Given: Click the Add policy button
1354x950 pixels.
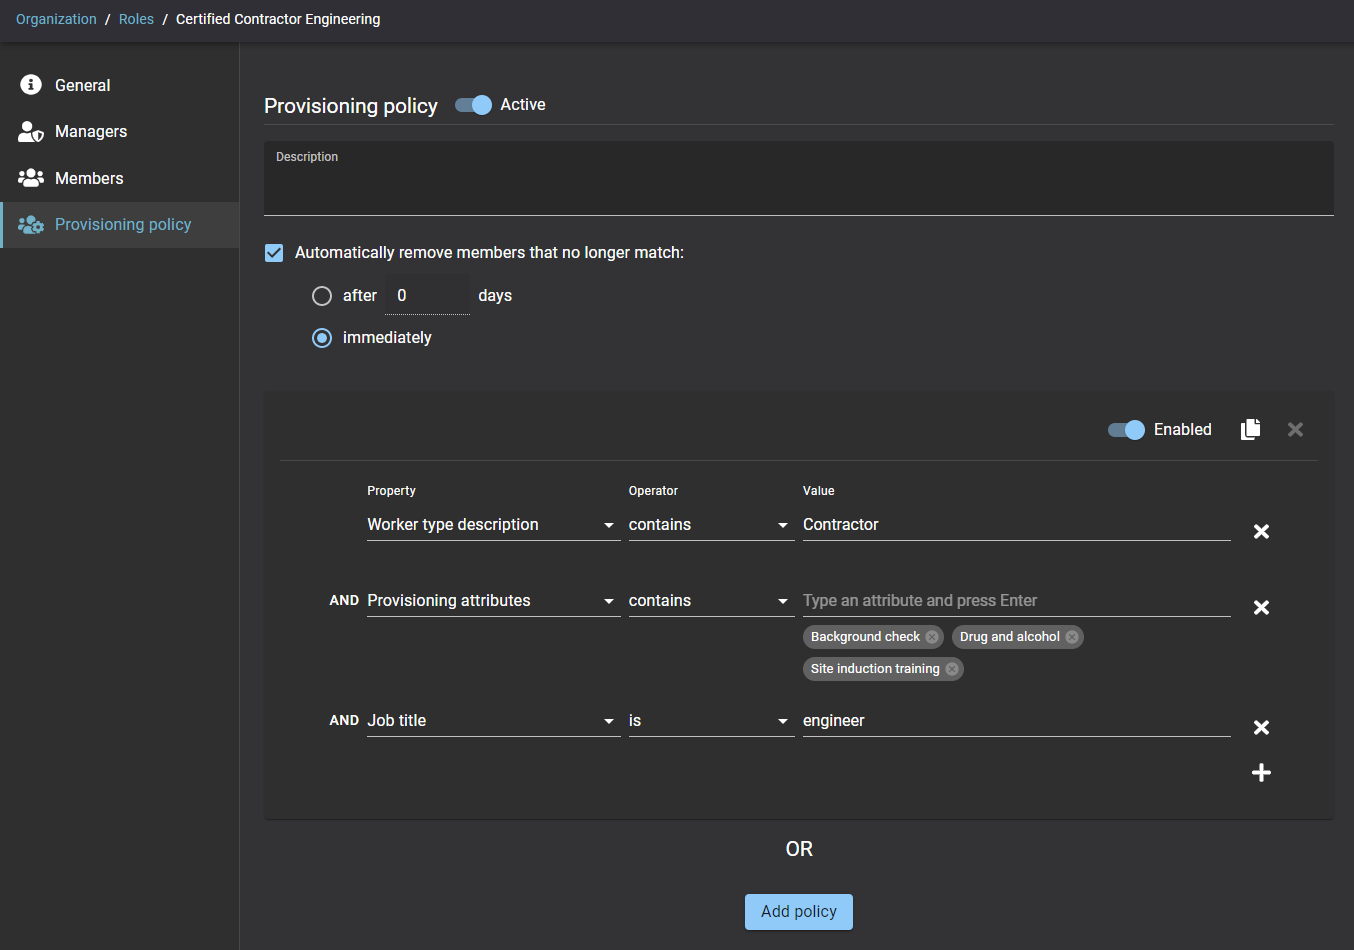Looking at the screenshot, I should (798, 912).
